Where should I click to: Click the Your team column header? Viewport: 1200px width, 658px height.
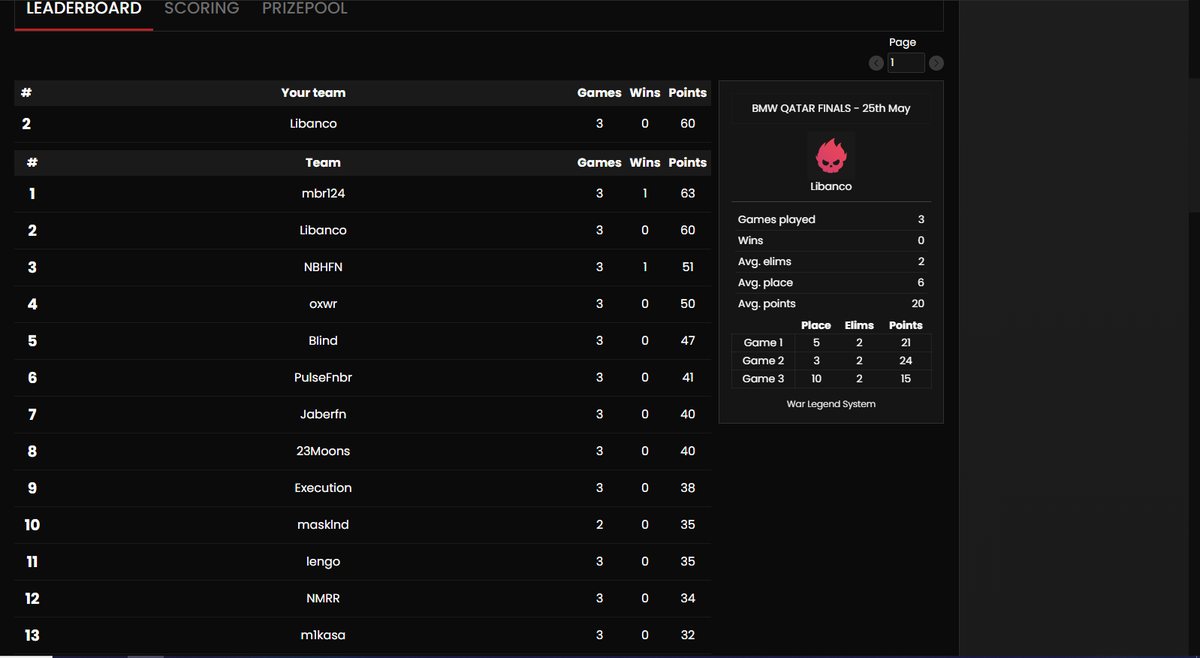[x=313, y=93]
